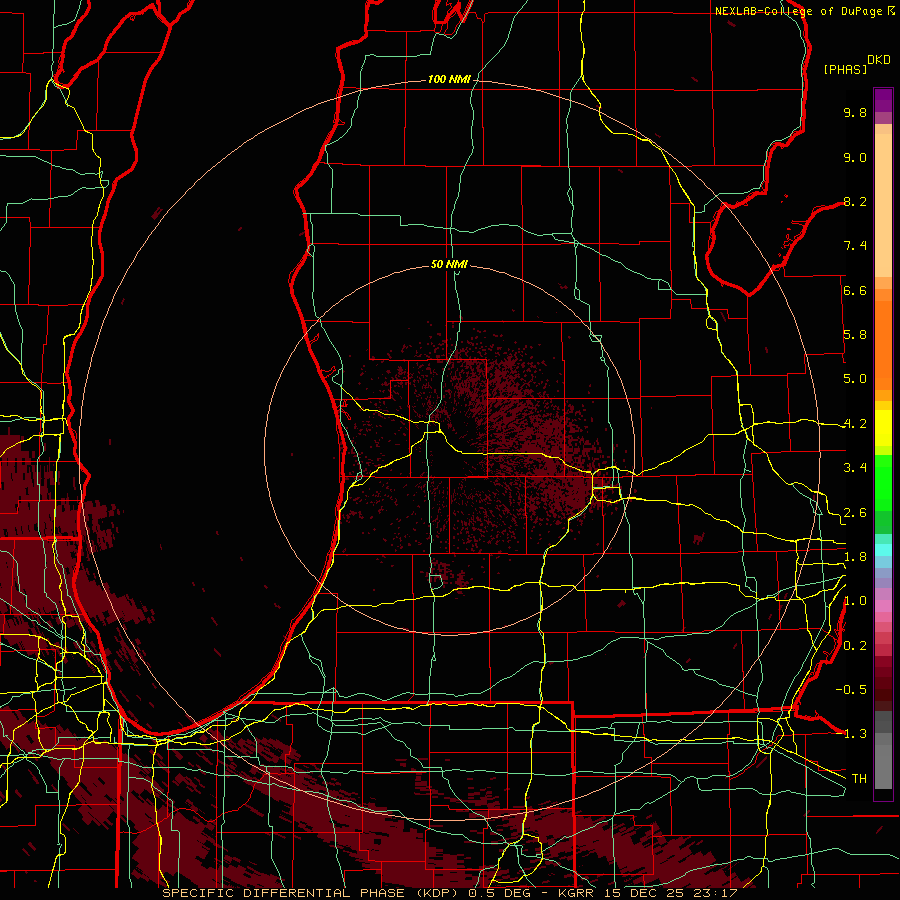Click the 6.6 legend value
Viewport: 900px width, 900px height.
855,290
